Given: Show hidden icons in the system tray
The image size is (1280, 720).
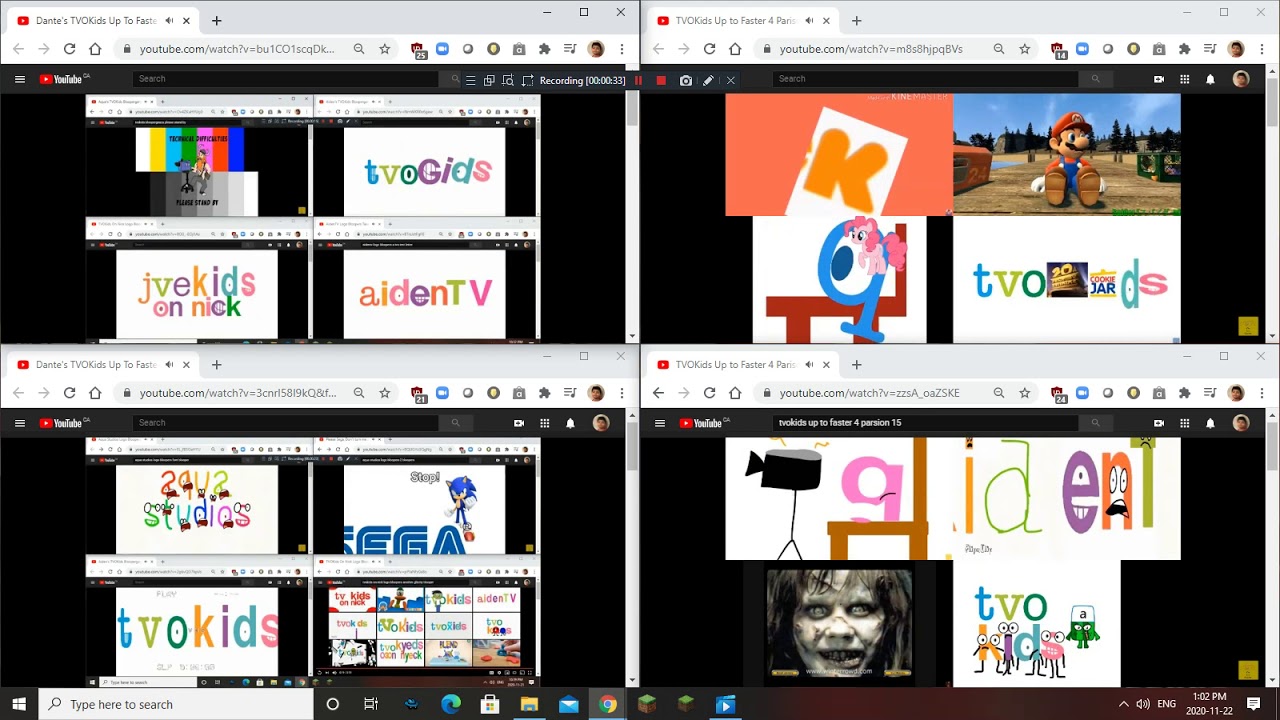Looking at the screenshot, I should (1123, 704).
